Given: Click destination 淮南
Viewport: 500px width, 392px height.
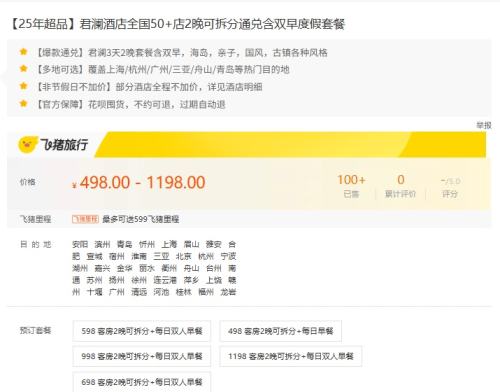Looking at the screenshot, I should coord(139,256).
